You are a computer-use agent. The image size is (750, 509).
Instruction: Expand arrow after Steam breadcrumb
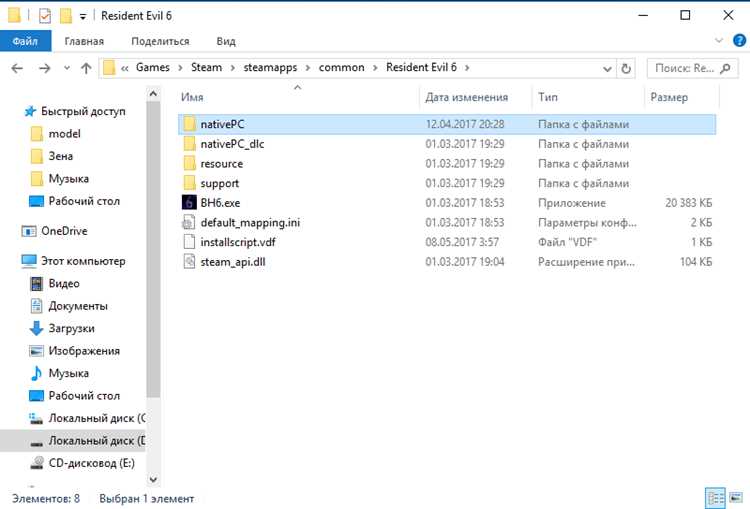pyautogui.click(x=232, y=68)
